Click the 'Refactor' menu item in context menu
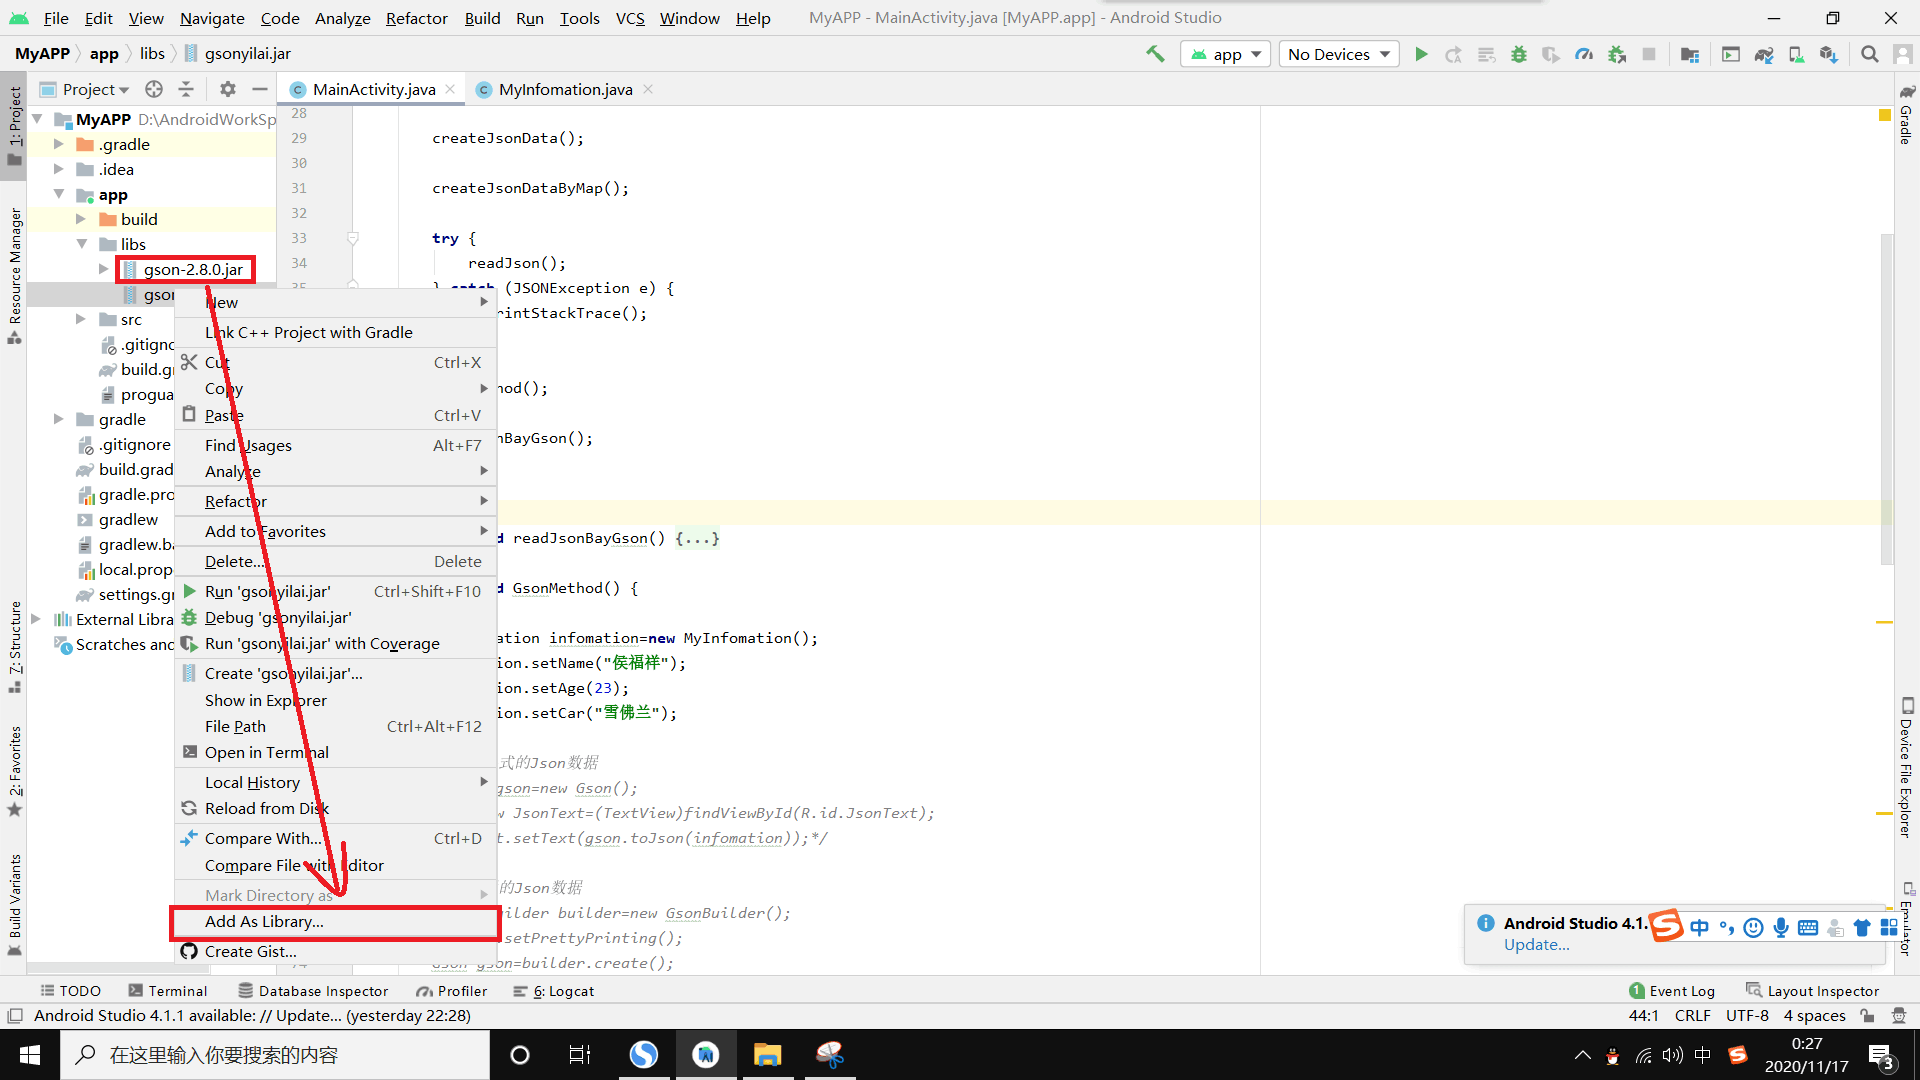1920x1080 pixels. (x=236, y=501)
